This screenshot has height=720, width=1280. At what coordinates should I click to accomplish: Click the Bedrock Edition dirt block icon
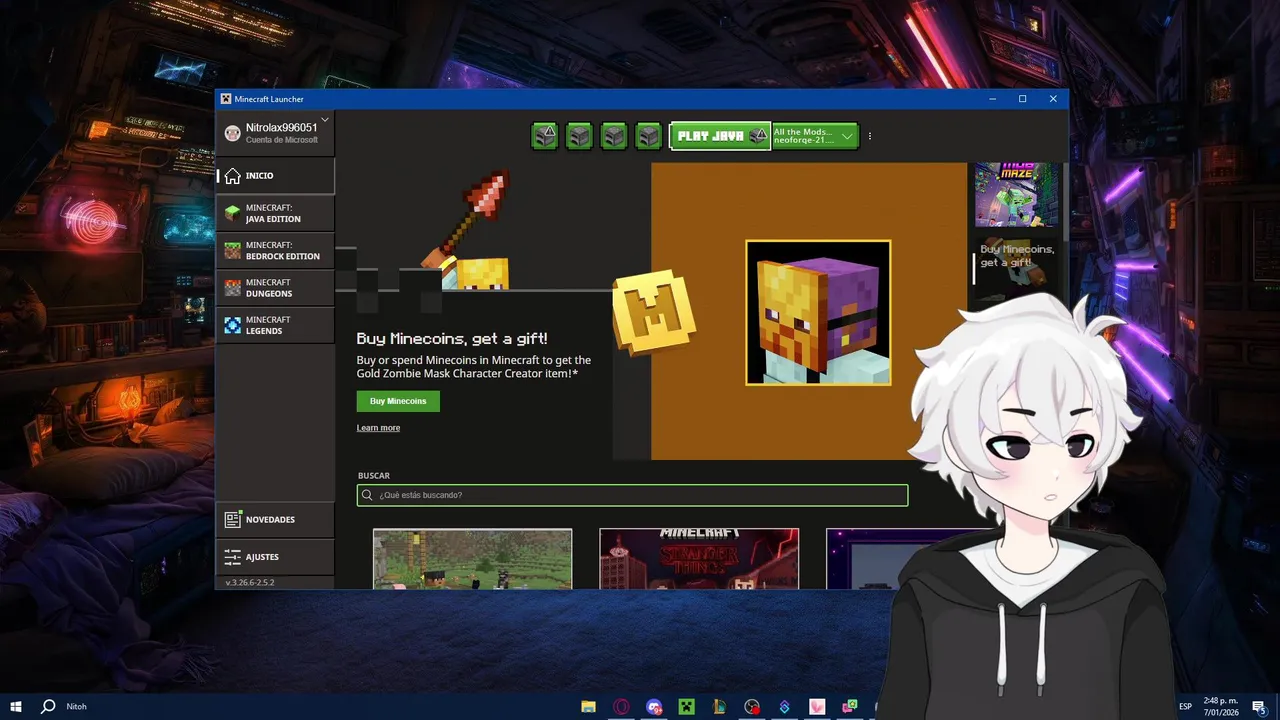point(232,250)
